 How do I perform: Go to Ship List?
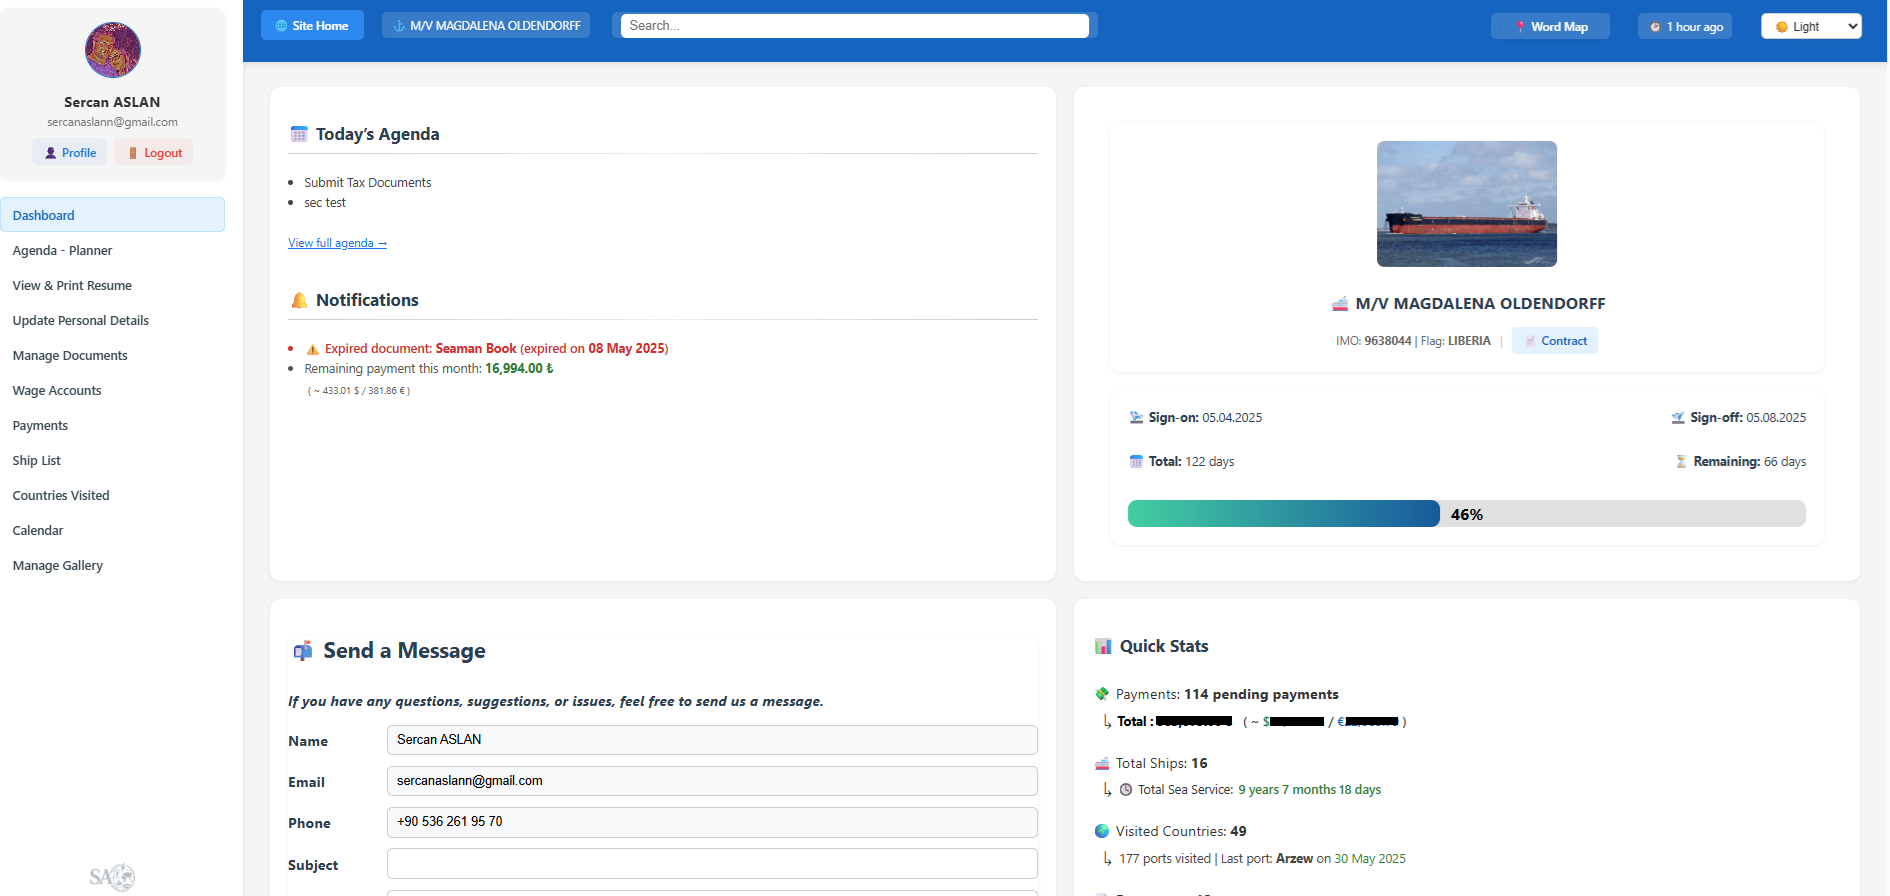[36, 460]
